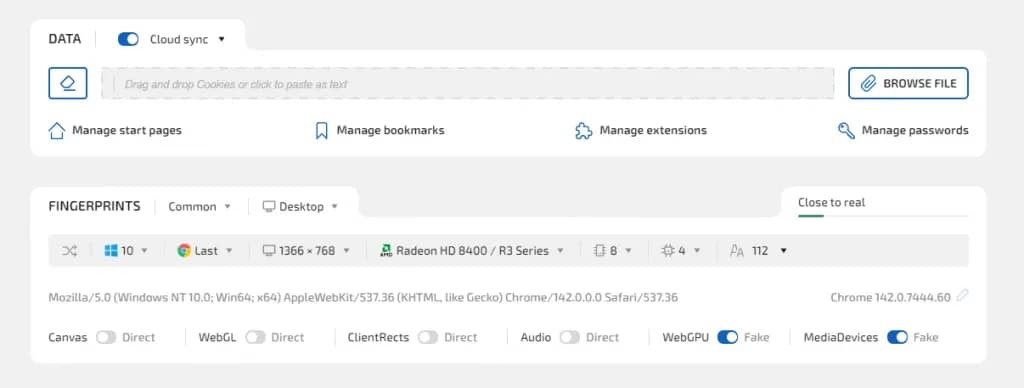Click the pencil edit icon after Chrome version

point(962,296)
